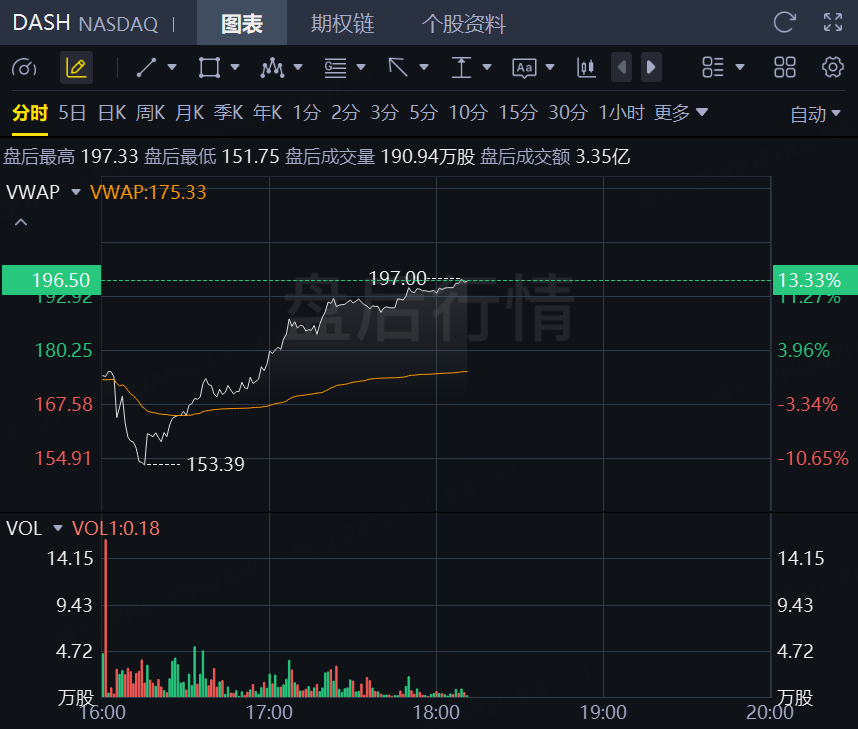Open chart settings gear icon
Viewport: 858px width, 729px height.
832,68
